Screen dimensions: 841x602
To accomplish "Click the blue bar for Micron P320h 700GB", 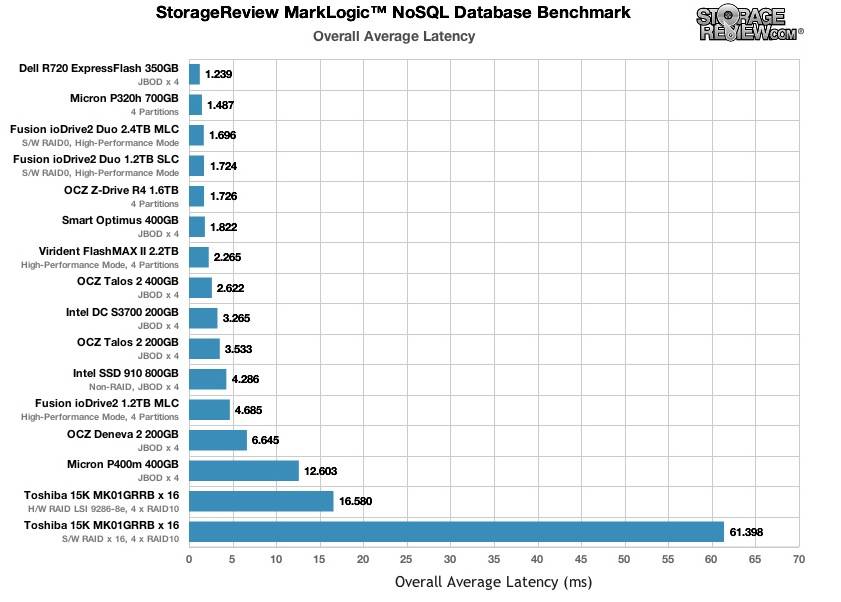I will pos(195,105).
